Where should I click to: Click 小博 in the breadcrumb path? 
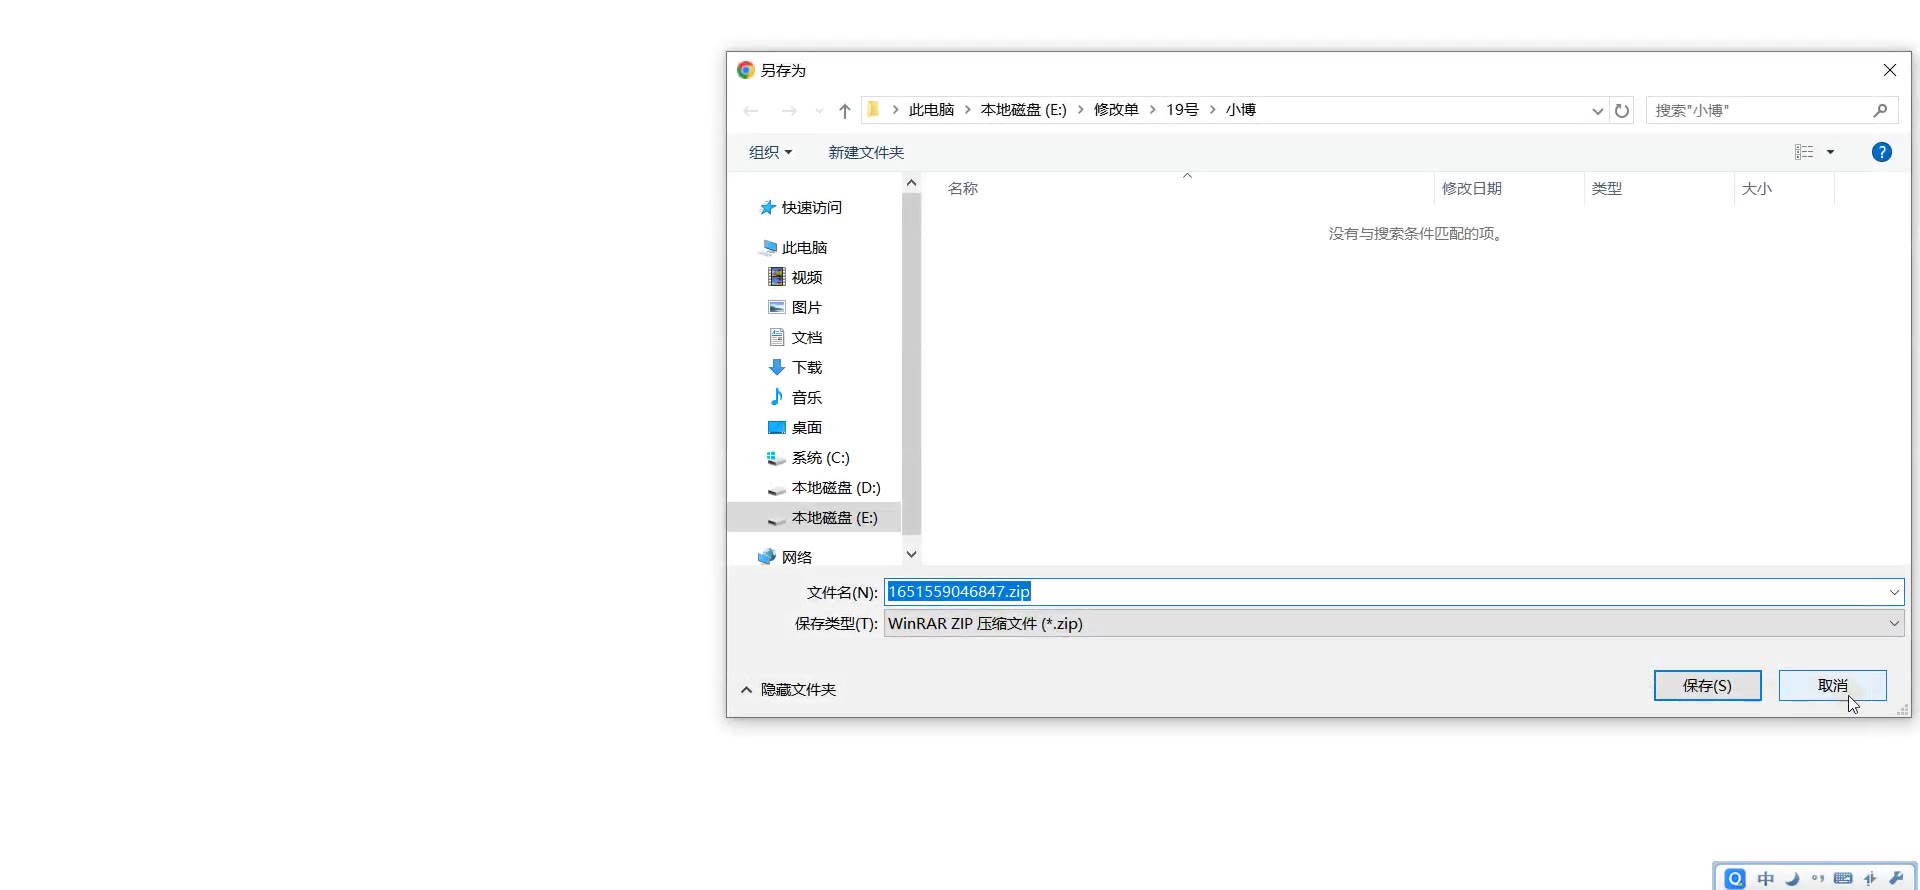(1240, 110)
